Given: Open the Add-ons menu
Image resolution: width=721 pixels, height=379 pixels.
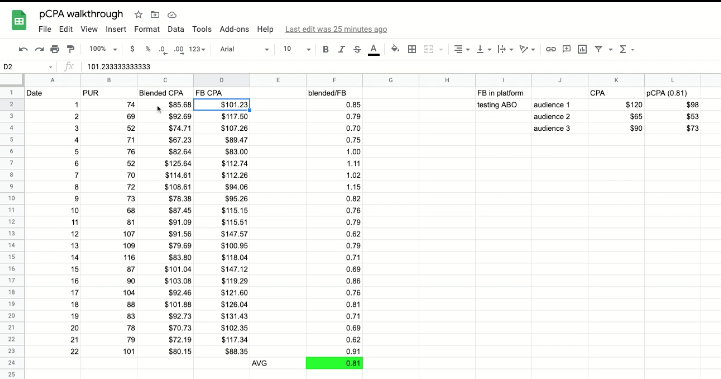Looking at the screenshot, I should point(234,29).
